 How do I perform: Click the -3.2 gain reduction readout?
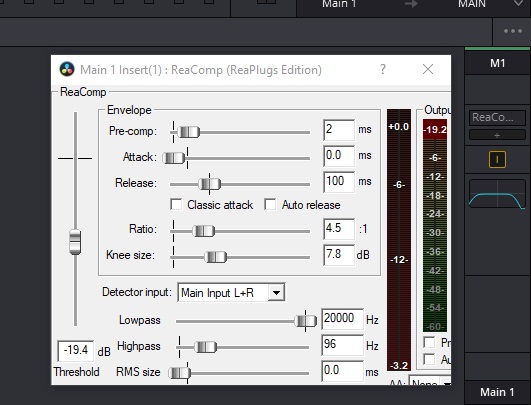399,366
